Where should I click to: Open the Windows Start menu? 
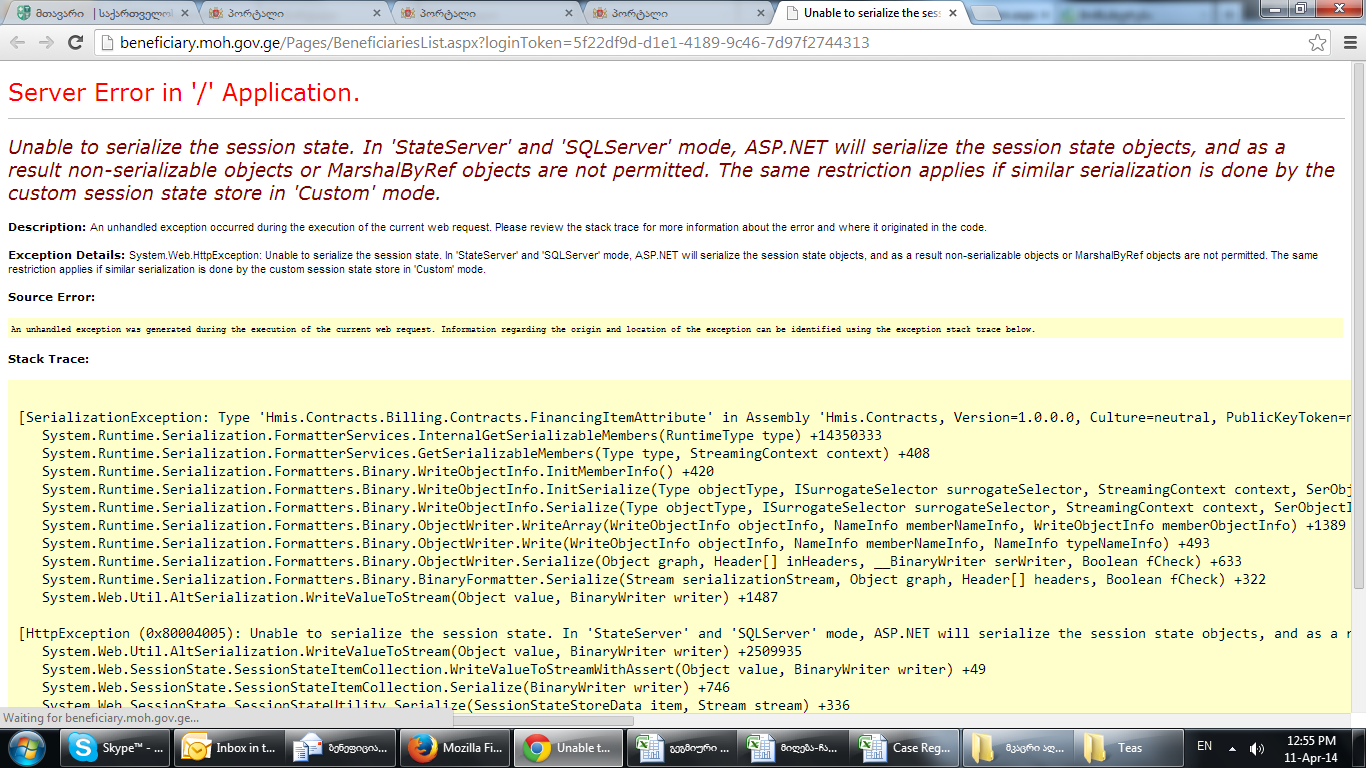click(27, 748)
